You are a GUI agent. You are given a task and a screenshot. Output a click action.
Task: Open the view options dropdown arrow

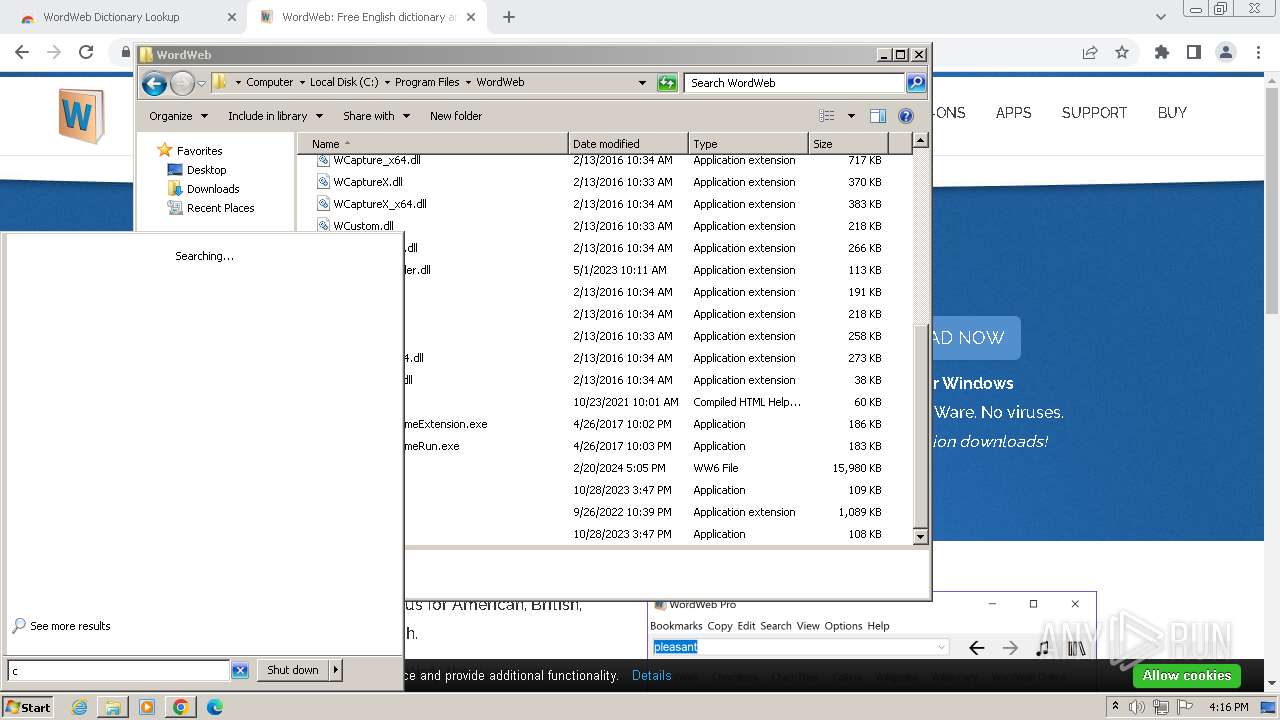coord(851,116)
